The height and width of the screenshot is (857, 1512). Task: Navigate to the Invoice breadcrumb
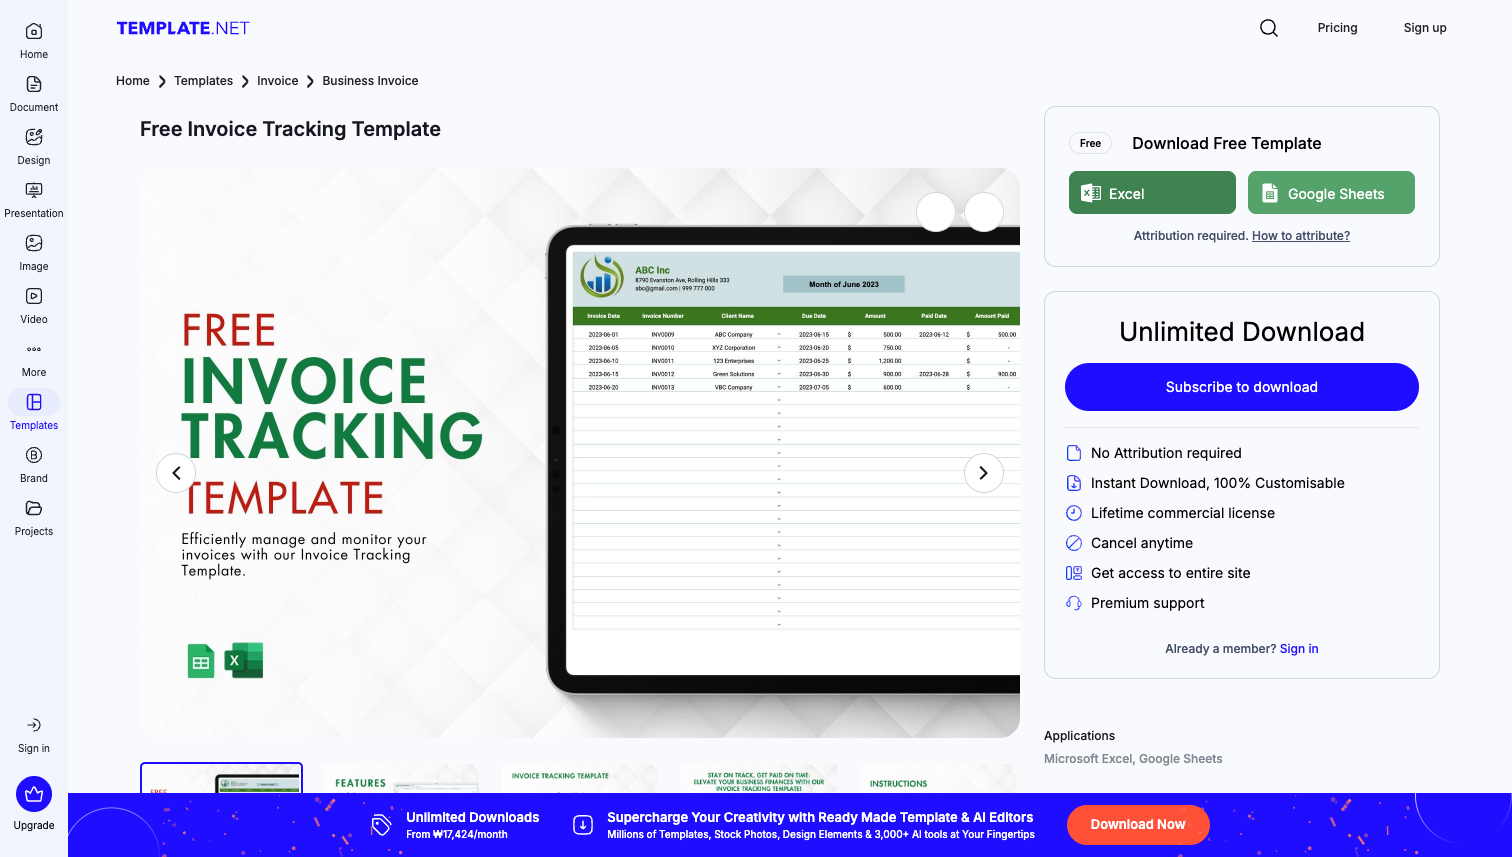(x=277, y=80)
